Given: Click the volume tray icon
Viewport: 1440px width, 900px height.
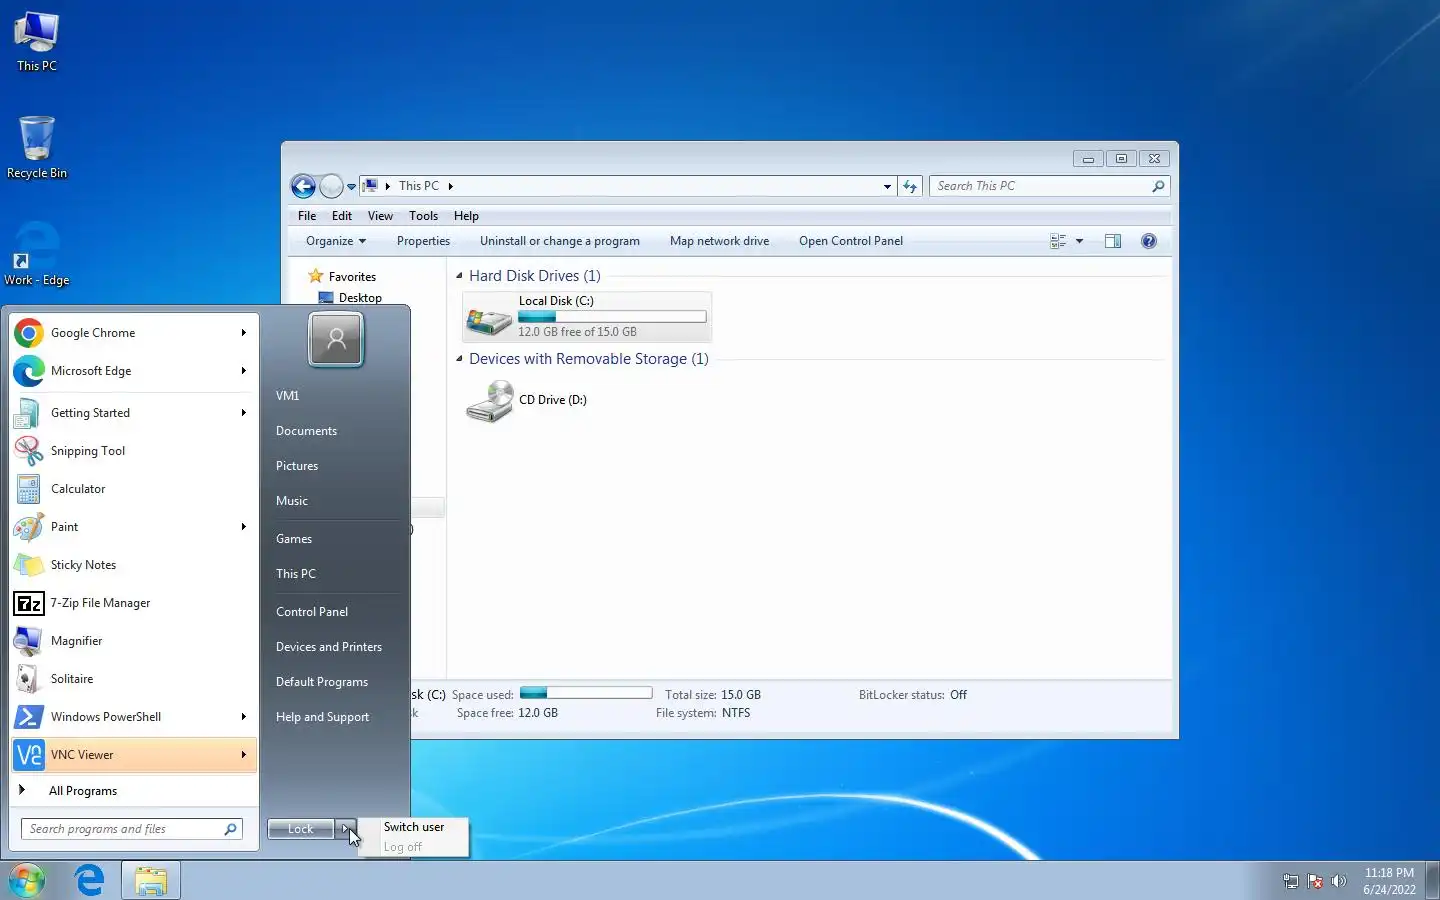Looking at the screenshot, I should [1339, 881].
